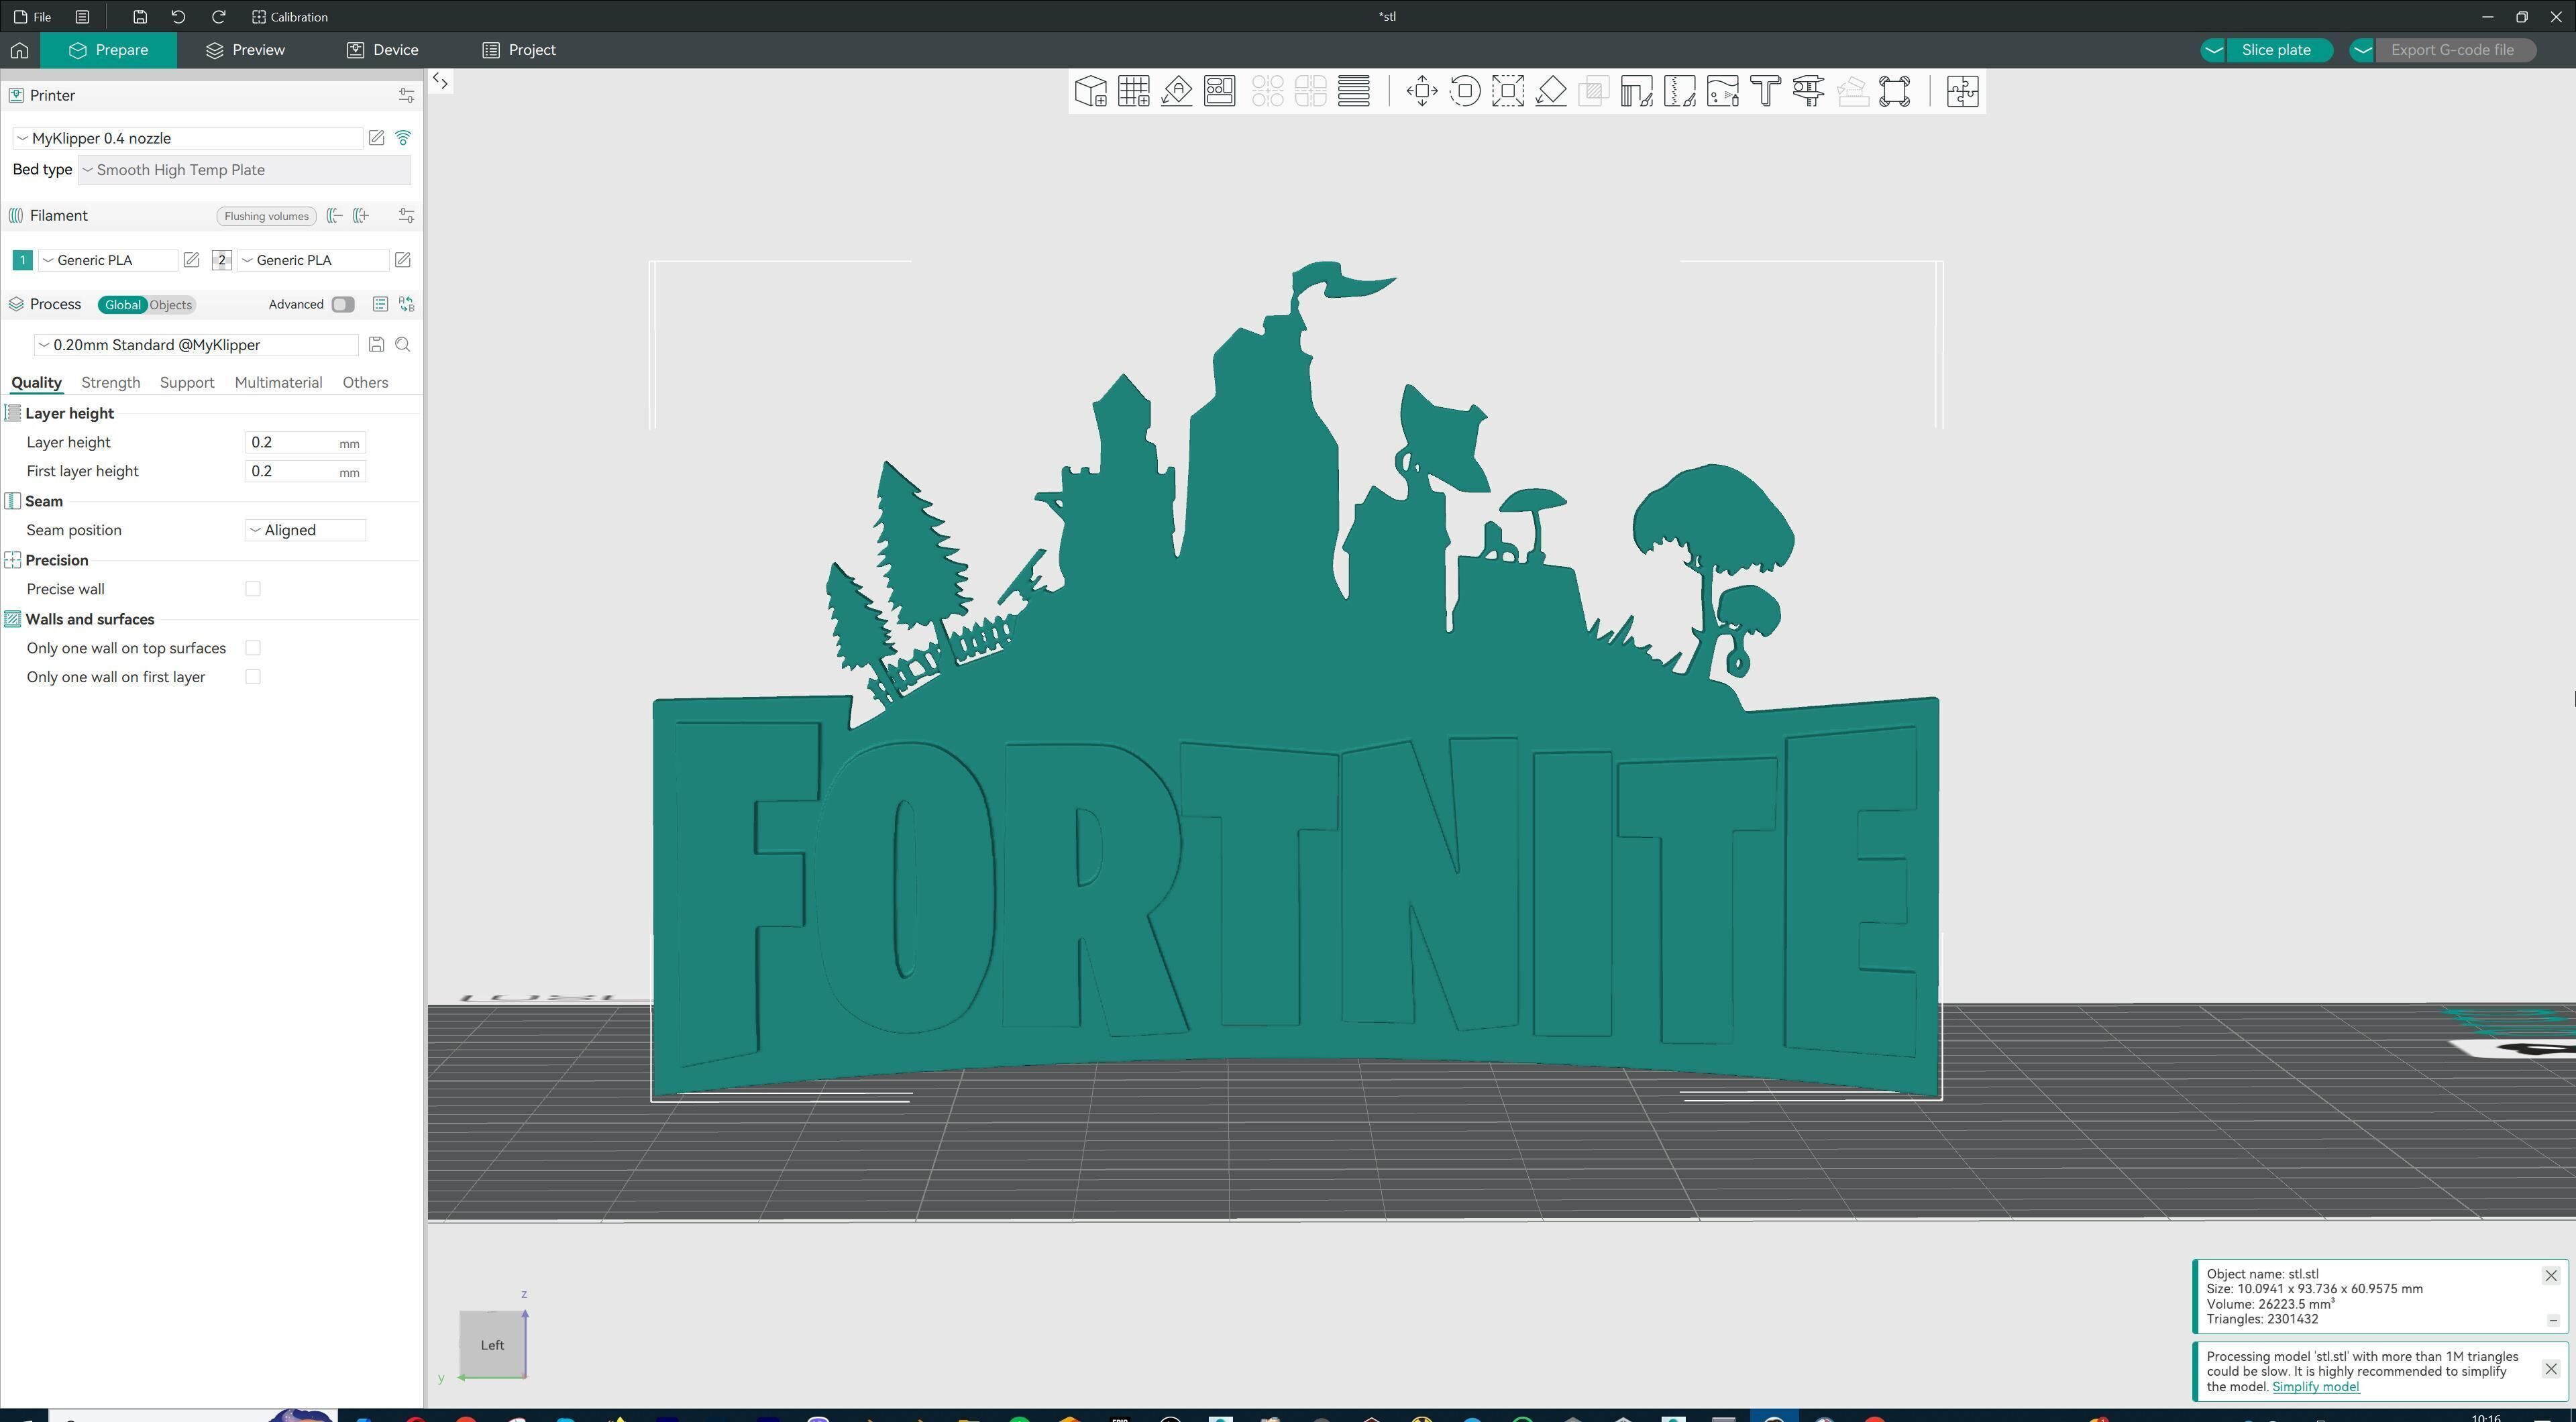Image resolution: width=2576 pixels, height=1422 pixels.
Task: Open the Color painting tool
Action: [1723, 91]
